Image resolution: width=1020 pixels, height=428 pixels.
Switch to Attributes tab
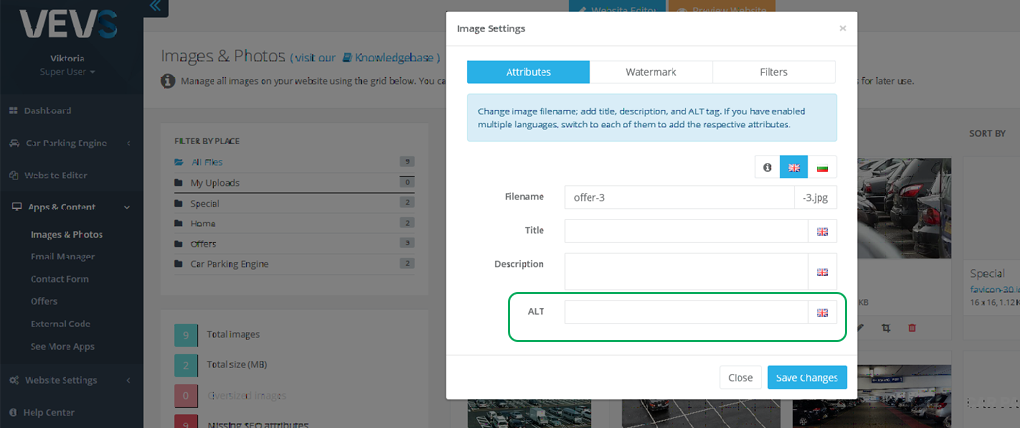[x=528, y=72]
